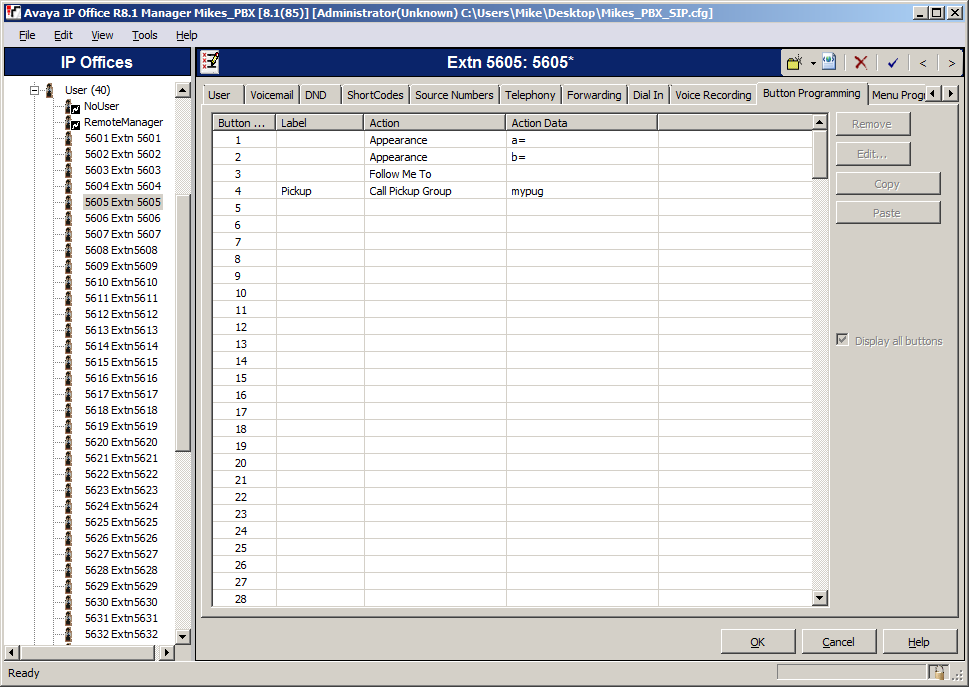Open the new record dropdown arrow

pos(813,63)
